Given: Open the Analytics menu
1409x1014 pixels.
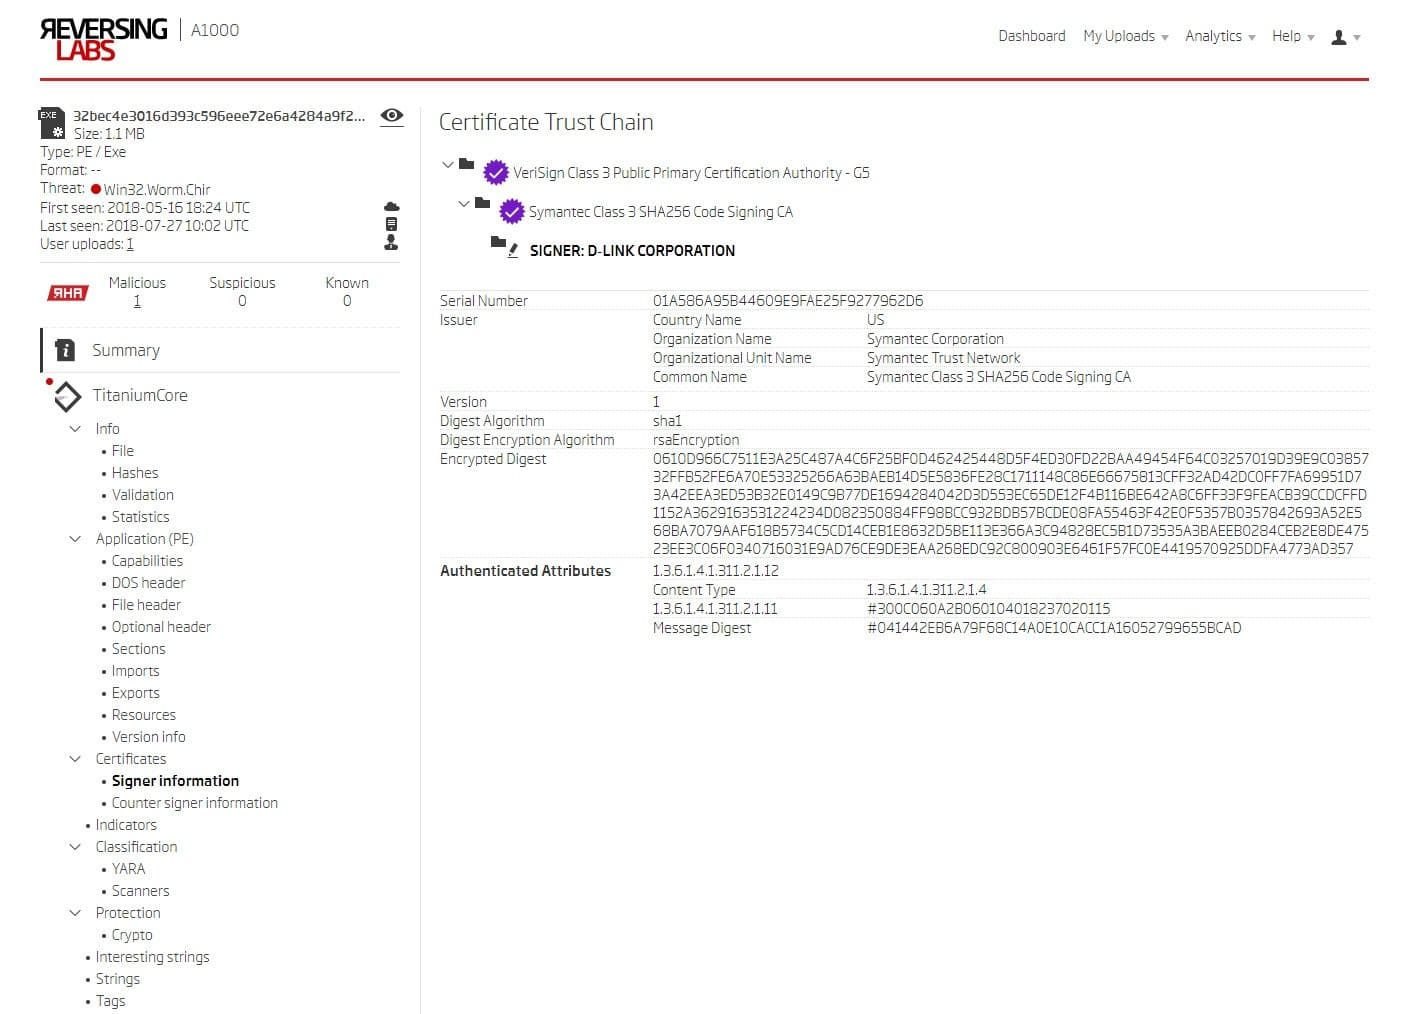Looking at the screenshot, I should [1212, 36].
